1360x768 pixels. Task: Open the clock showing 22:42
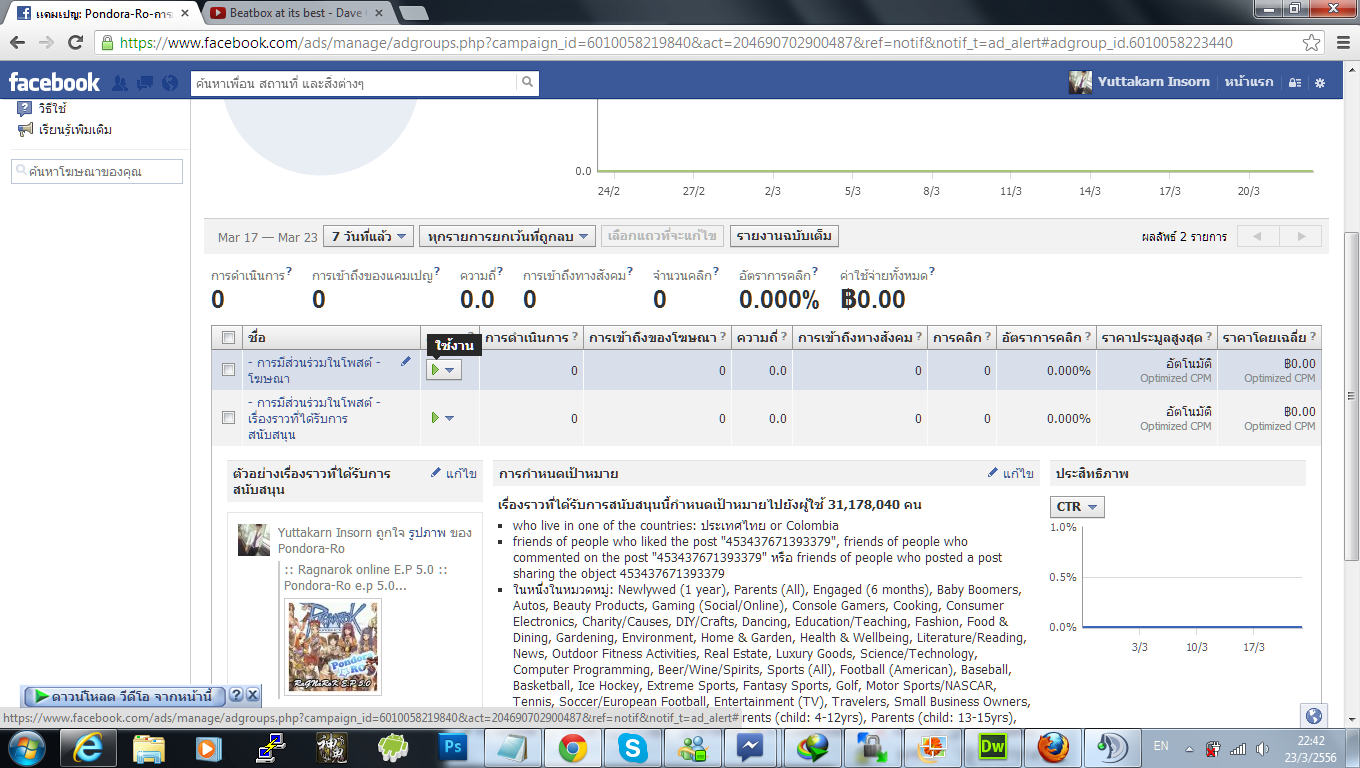point(1309,747)
